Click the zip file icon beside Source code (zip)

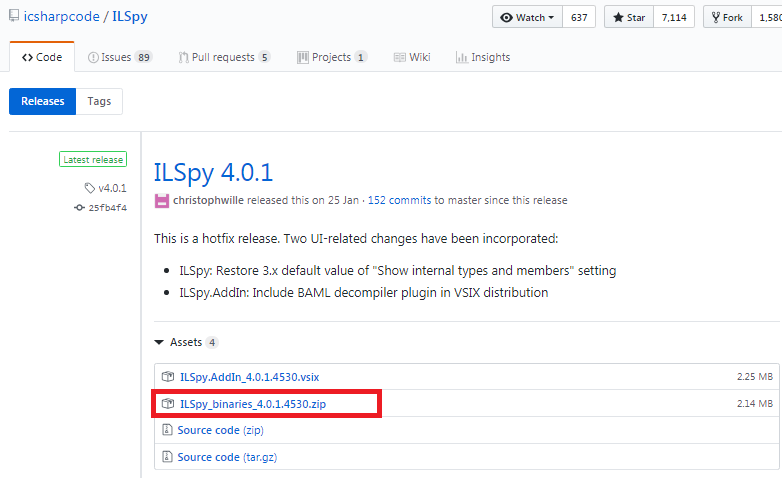(x=167, y=430)
